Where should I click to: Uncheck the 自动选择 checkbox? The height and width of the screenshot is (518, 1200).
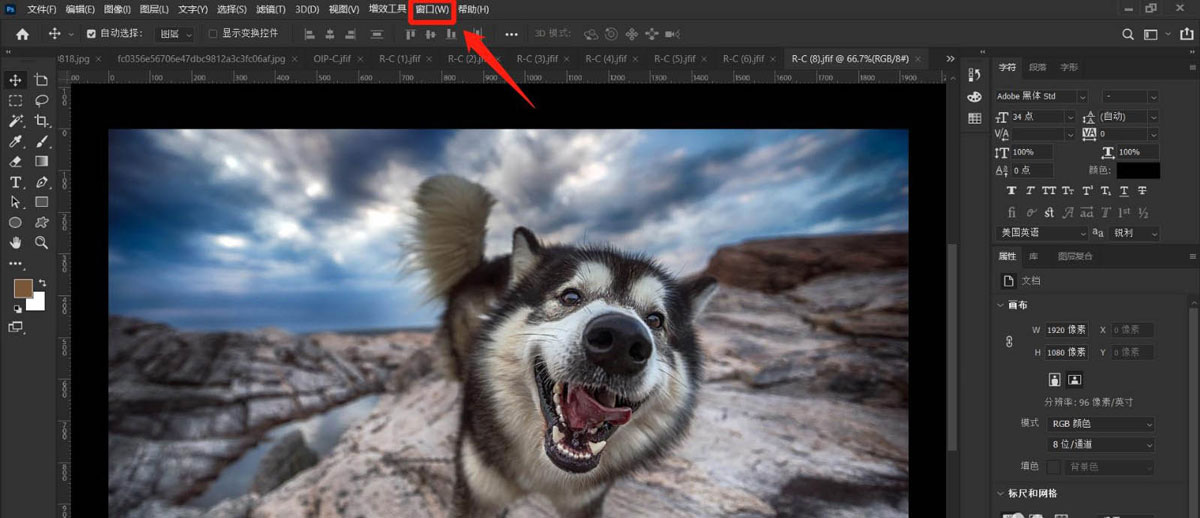pos(92,34)
